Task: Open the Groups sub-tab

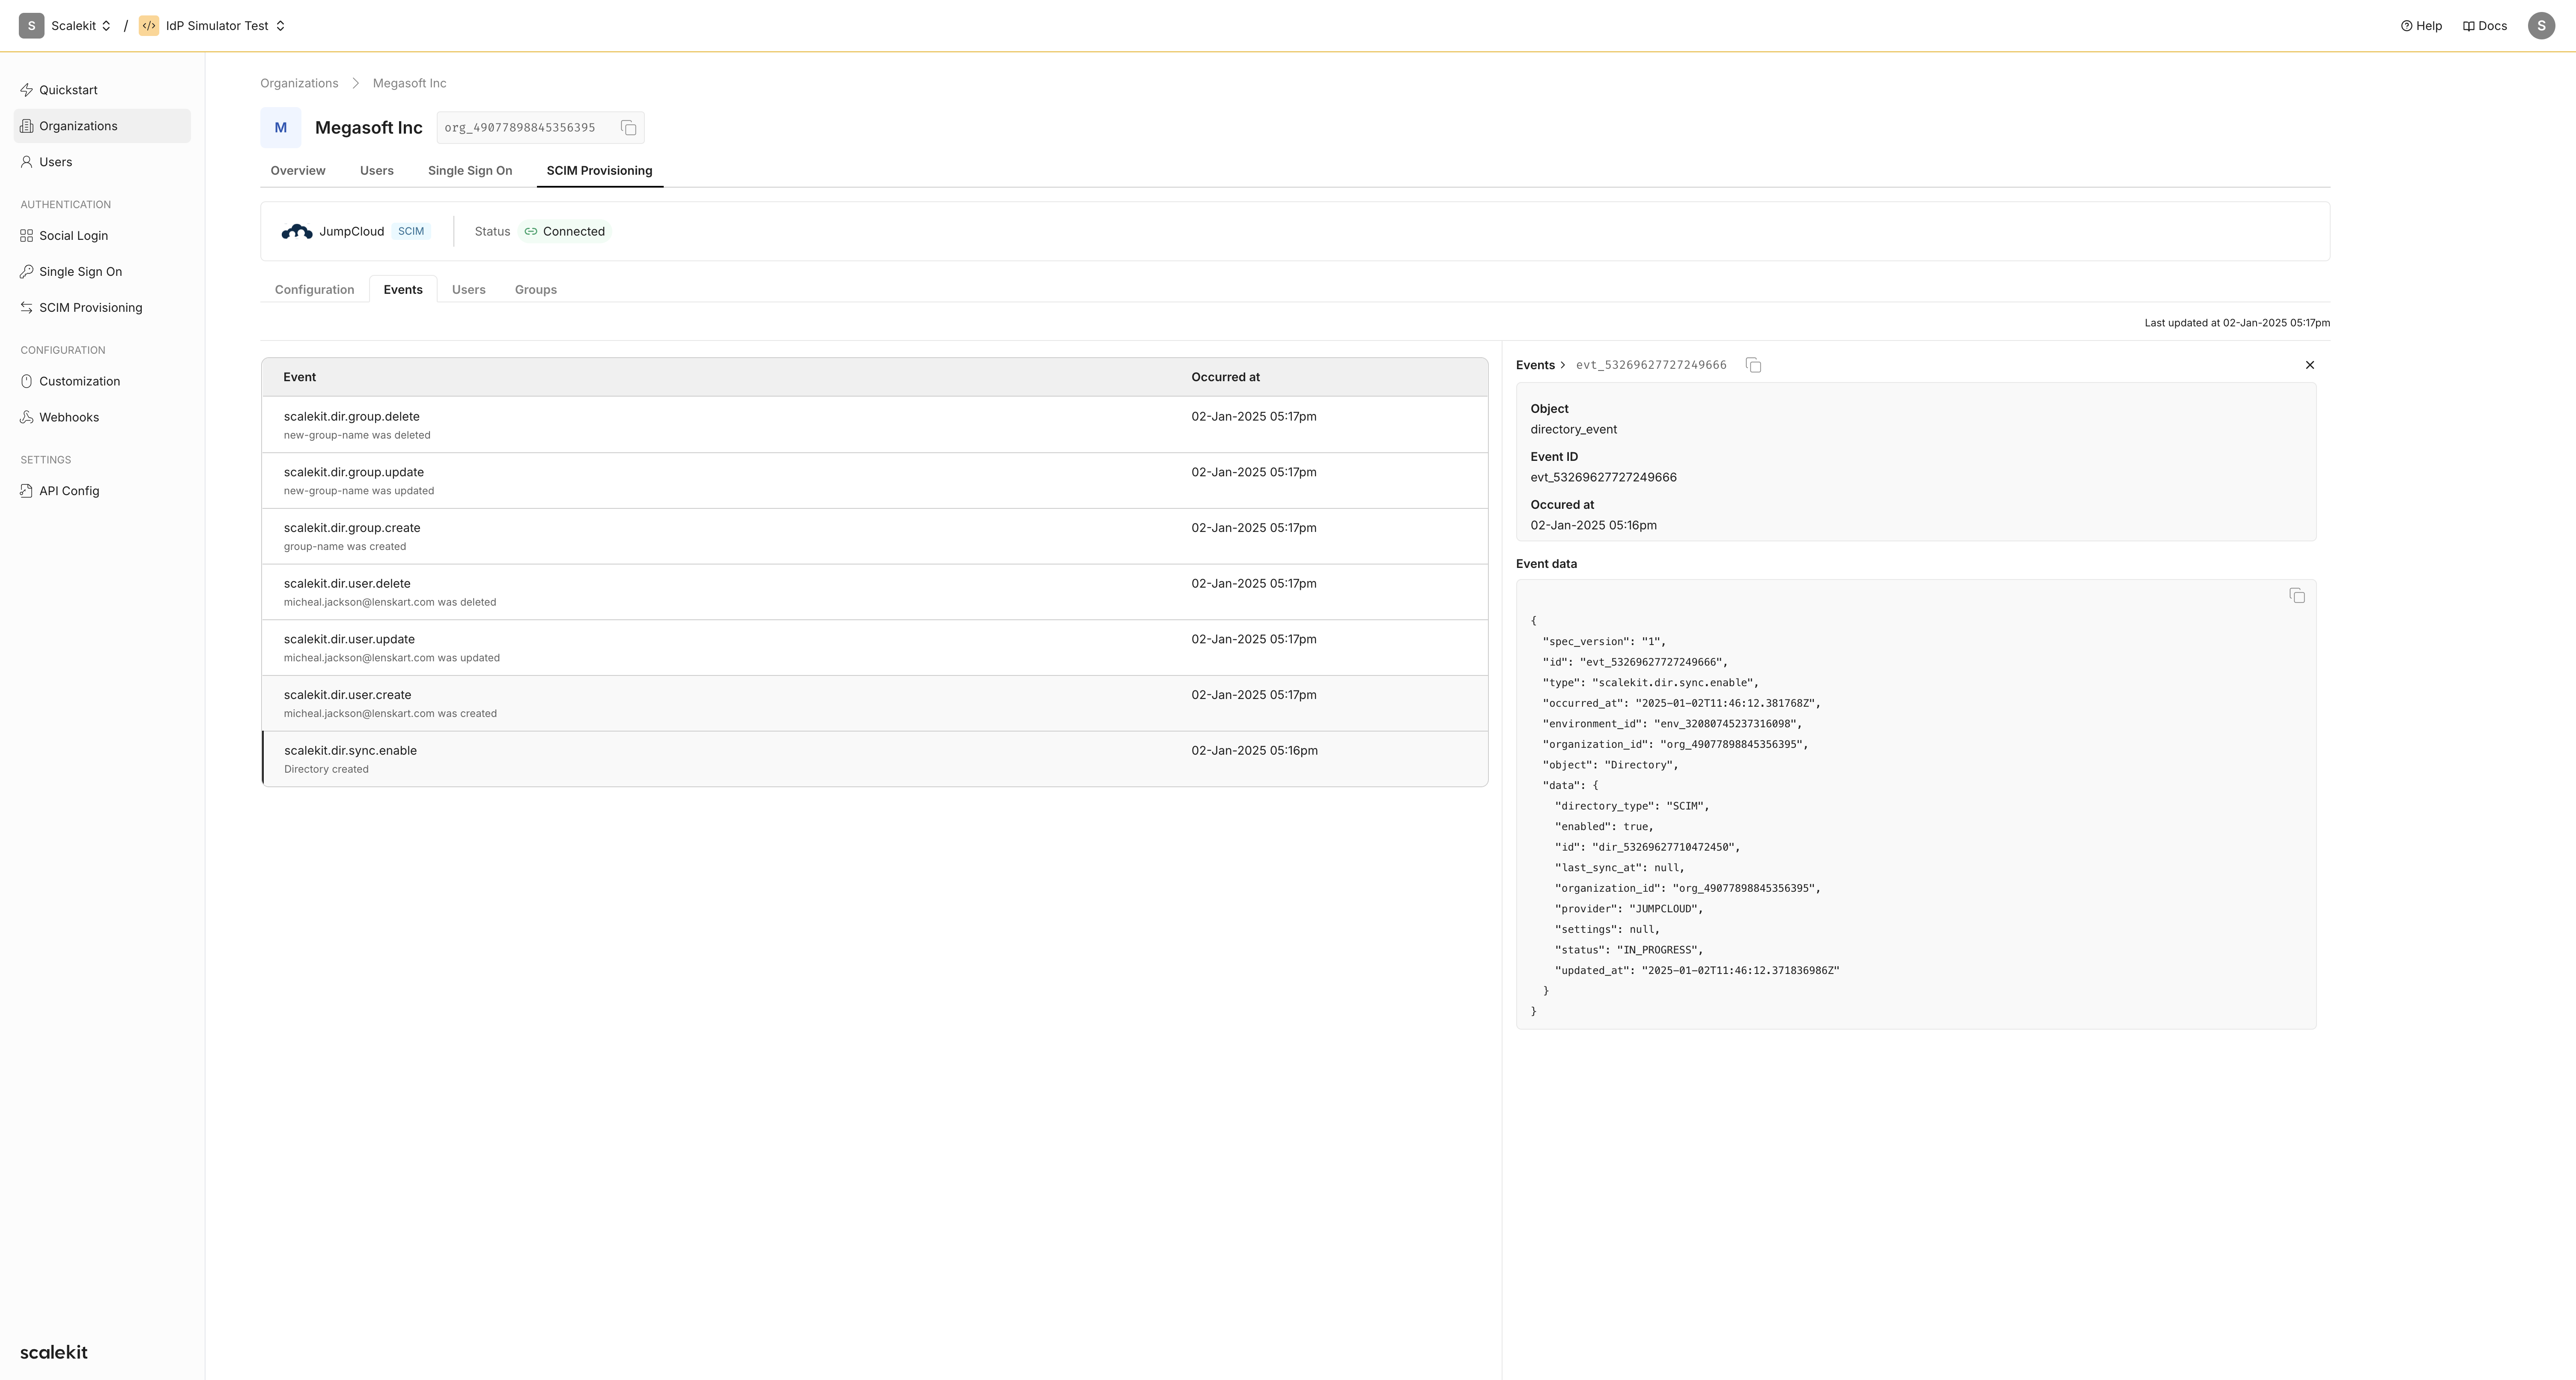Action: (x=536, y=290)
